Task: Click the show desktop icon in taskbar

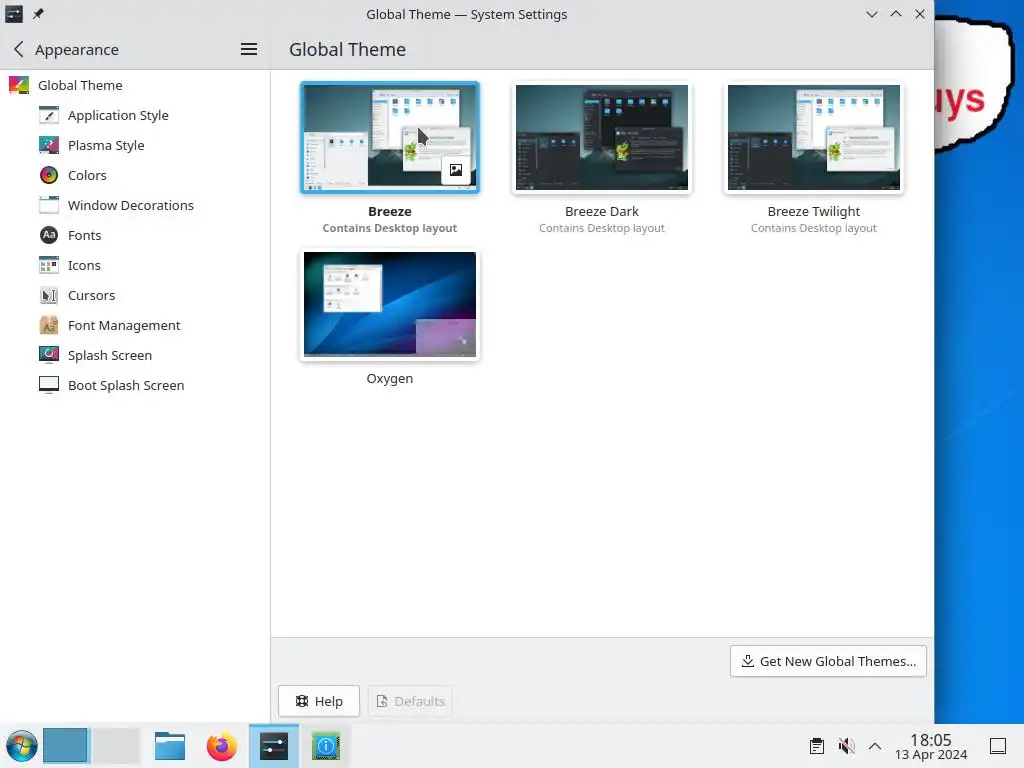Action: click(998, 746)
